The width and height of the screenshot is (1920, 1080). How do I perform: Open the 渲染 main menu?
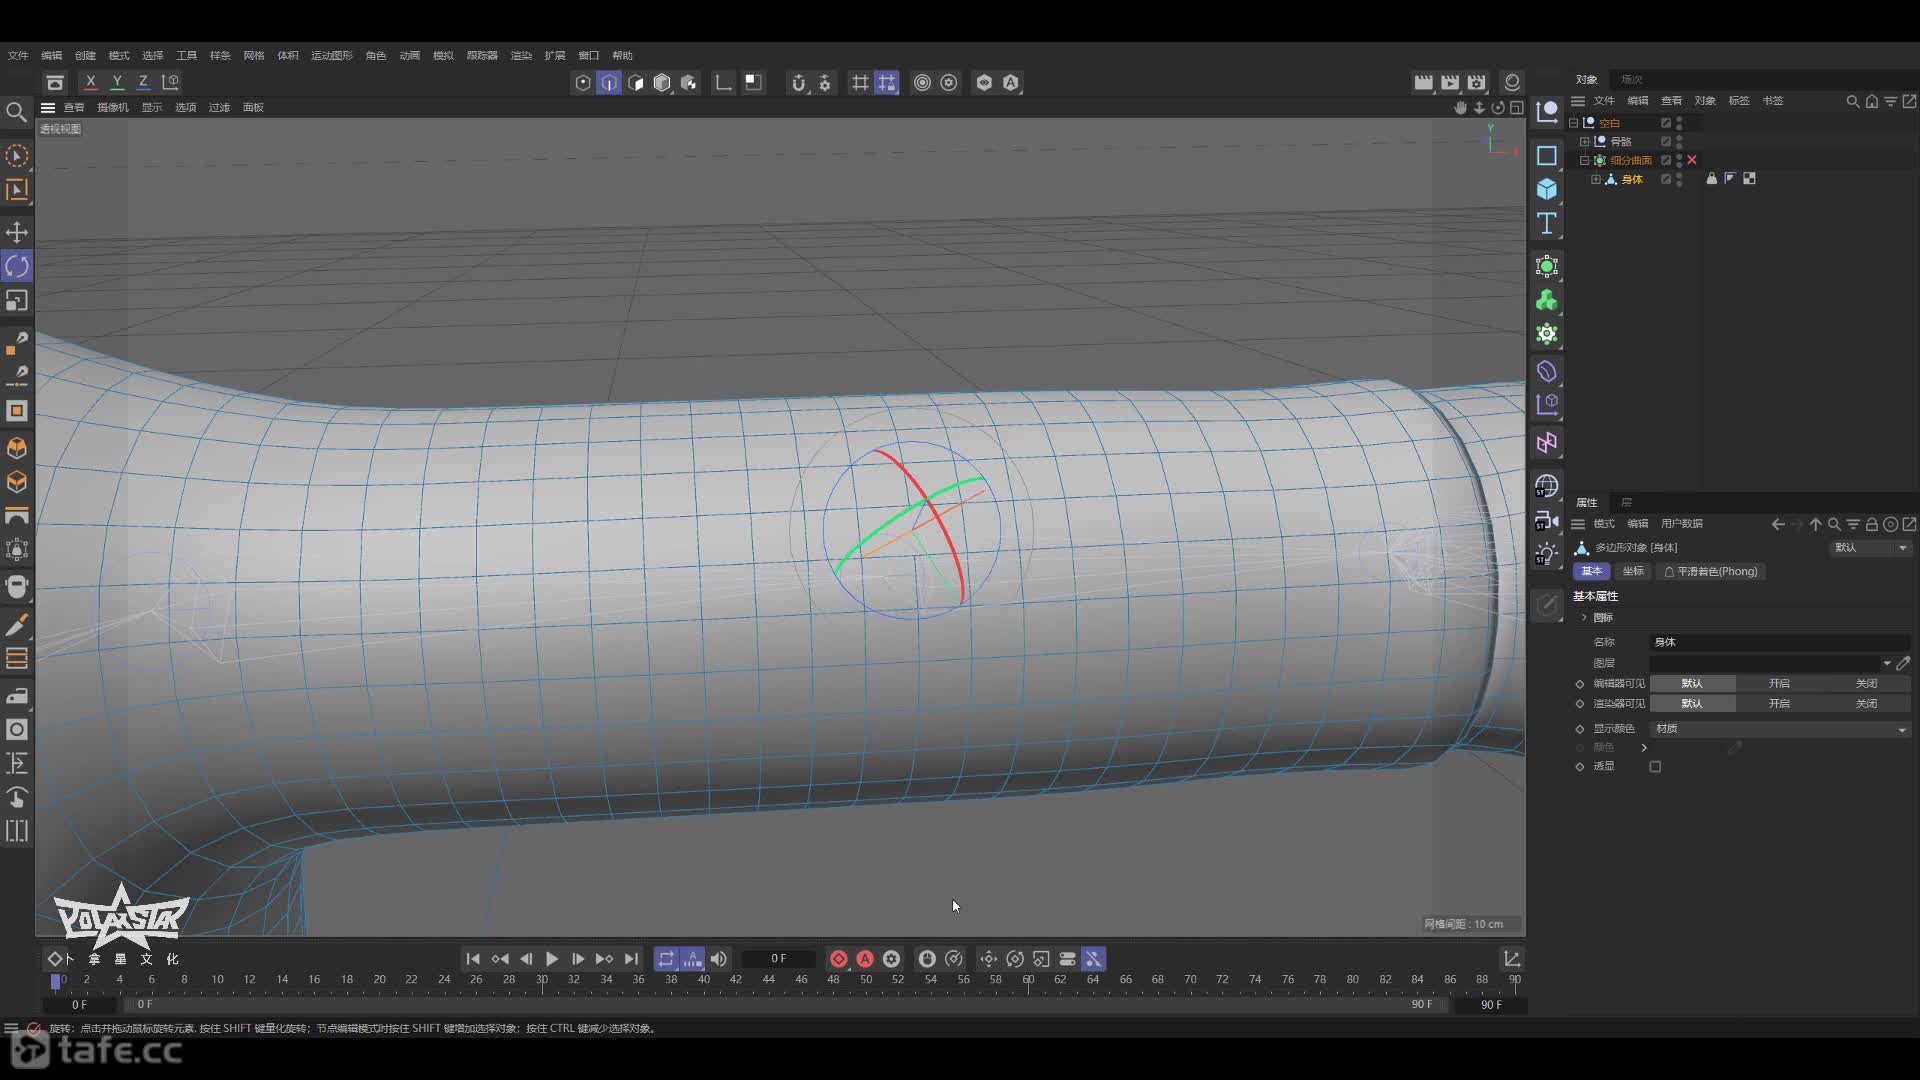click(521, 55)
